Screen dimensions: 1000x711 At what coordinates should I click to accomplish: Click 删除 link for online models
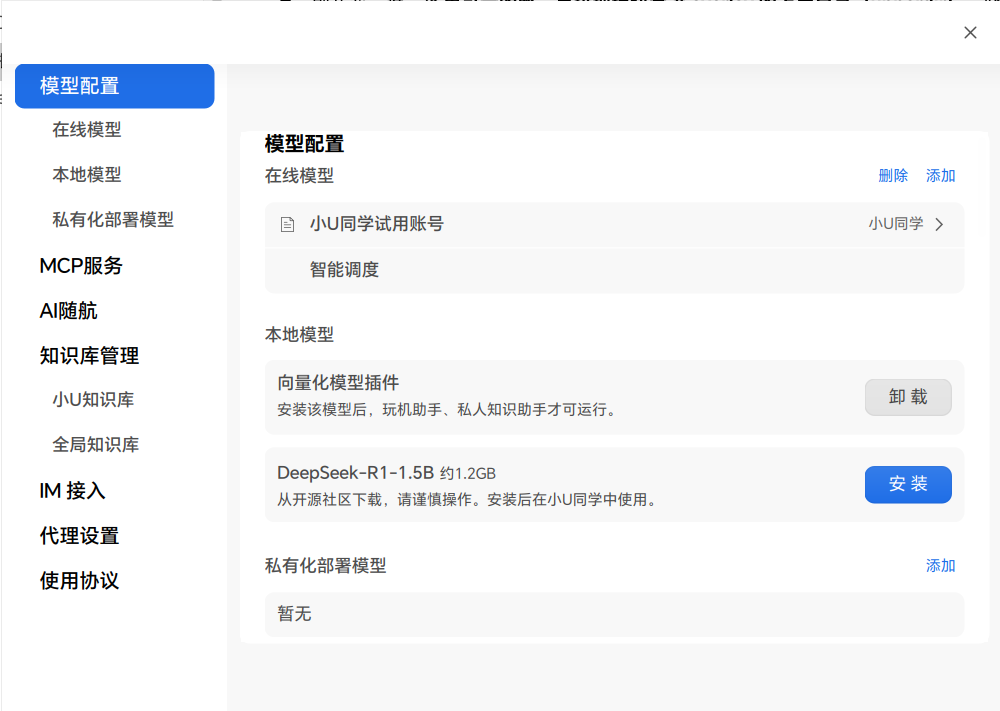pyautogui.click(x=893, y=176)
